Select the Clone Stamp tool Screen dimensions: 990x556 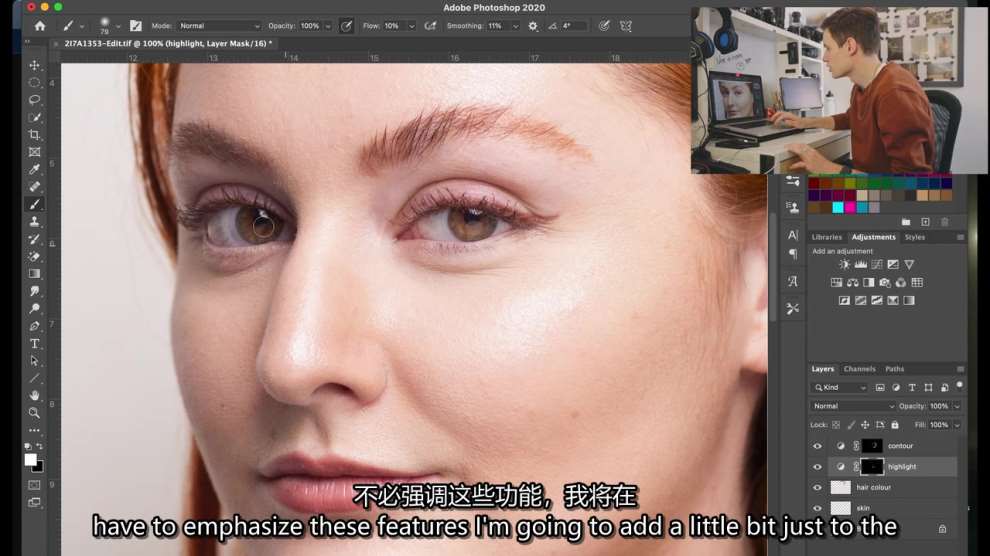pos(34,222)
